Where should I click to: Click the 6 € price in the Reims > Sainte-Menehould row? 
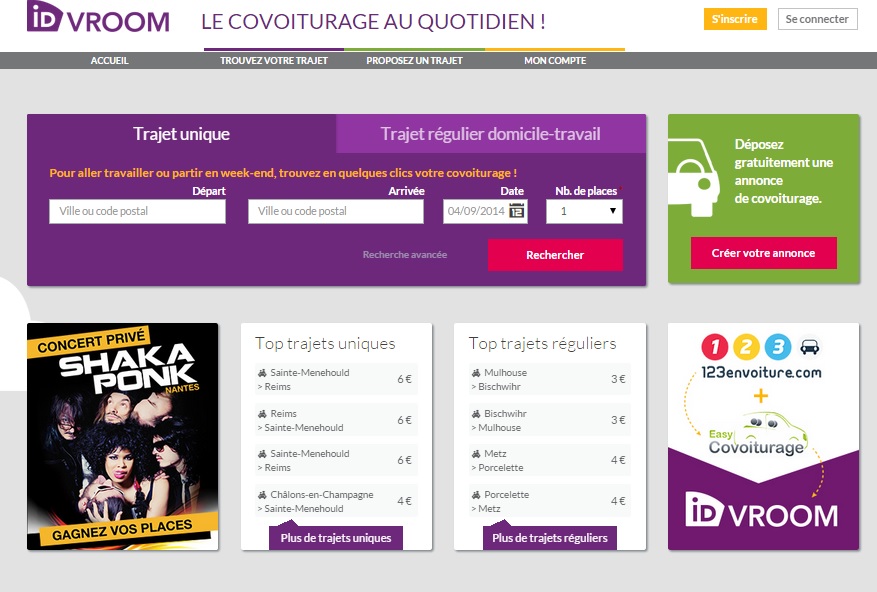(x=404, y=420)
